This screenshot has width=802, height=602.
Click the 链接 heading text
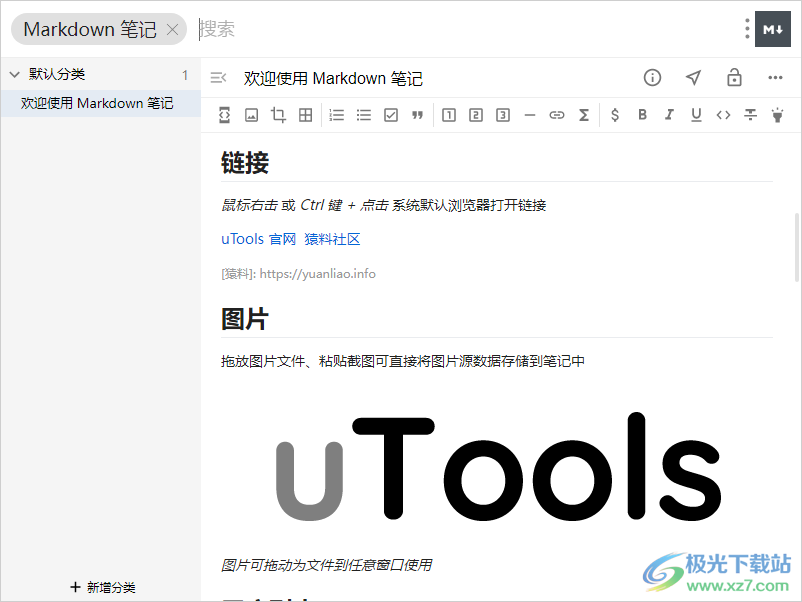(x=245, y=163)
